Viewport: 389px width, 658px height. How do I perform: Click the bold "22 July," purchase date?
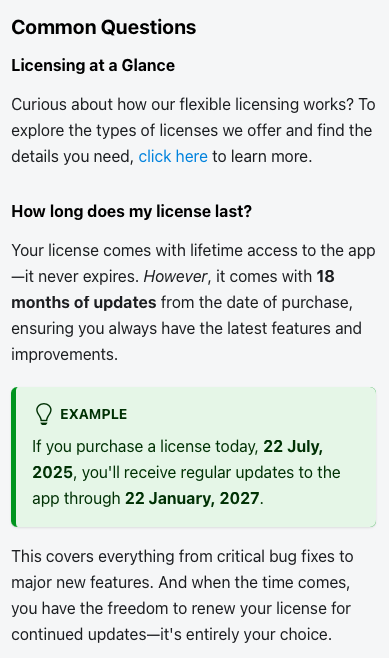[x=293, y=446]
